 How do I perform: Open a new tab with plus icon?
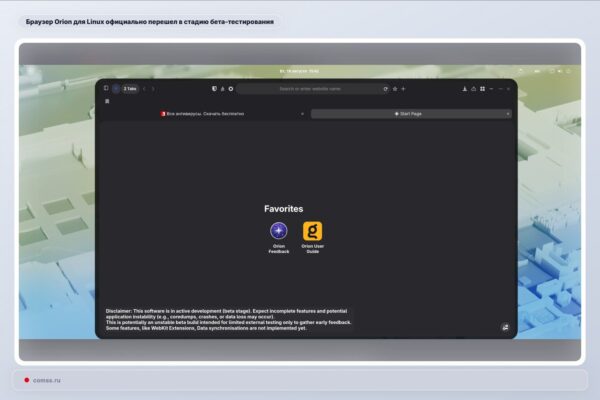(x=403, y=89)
